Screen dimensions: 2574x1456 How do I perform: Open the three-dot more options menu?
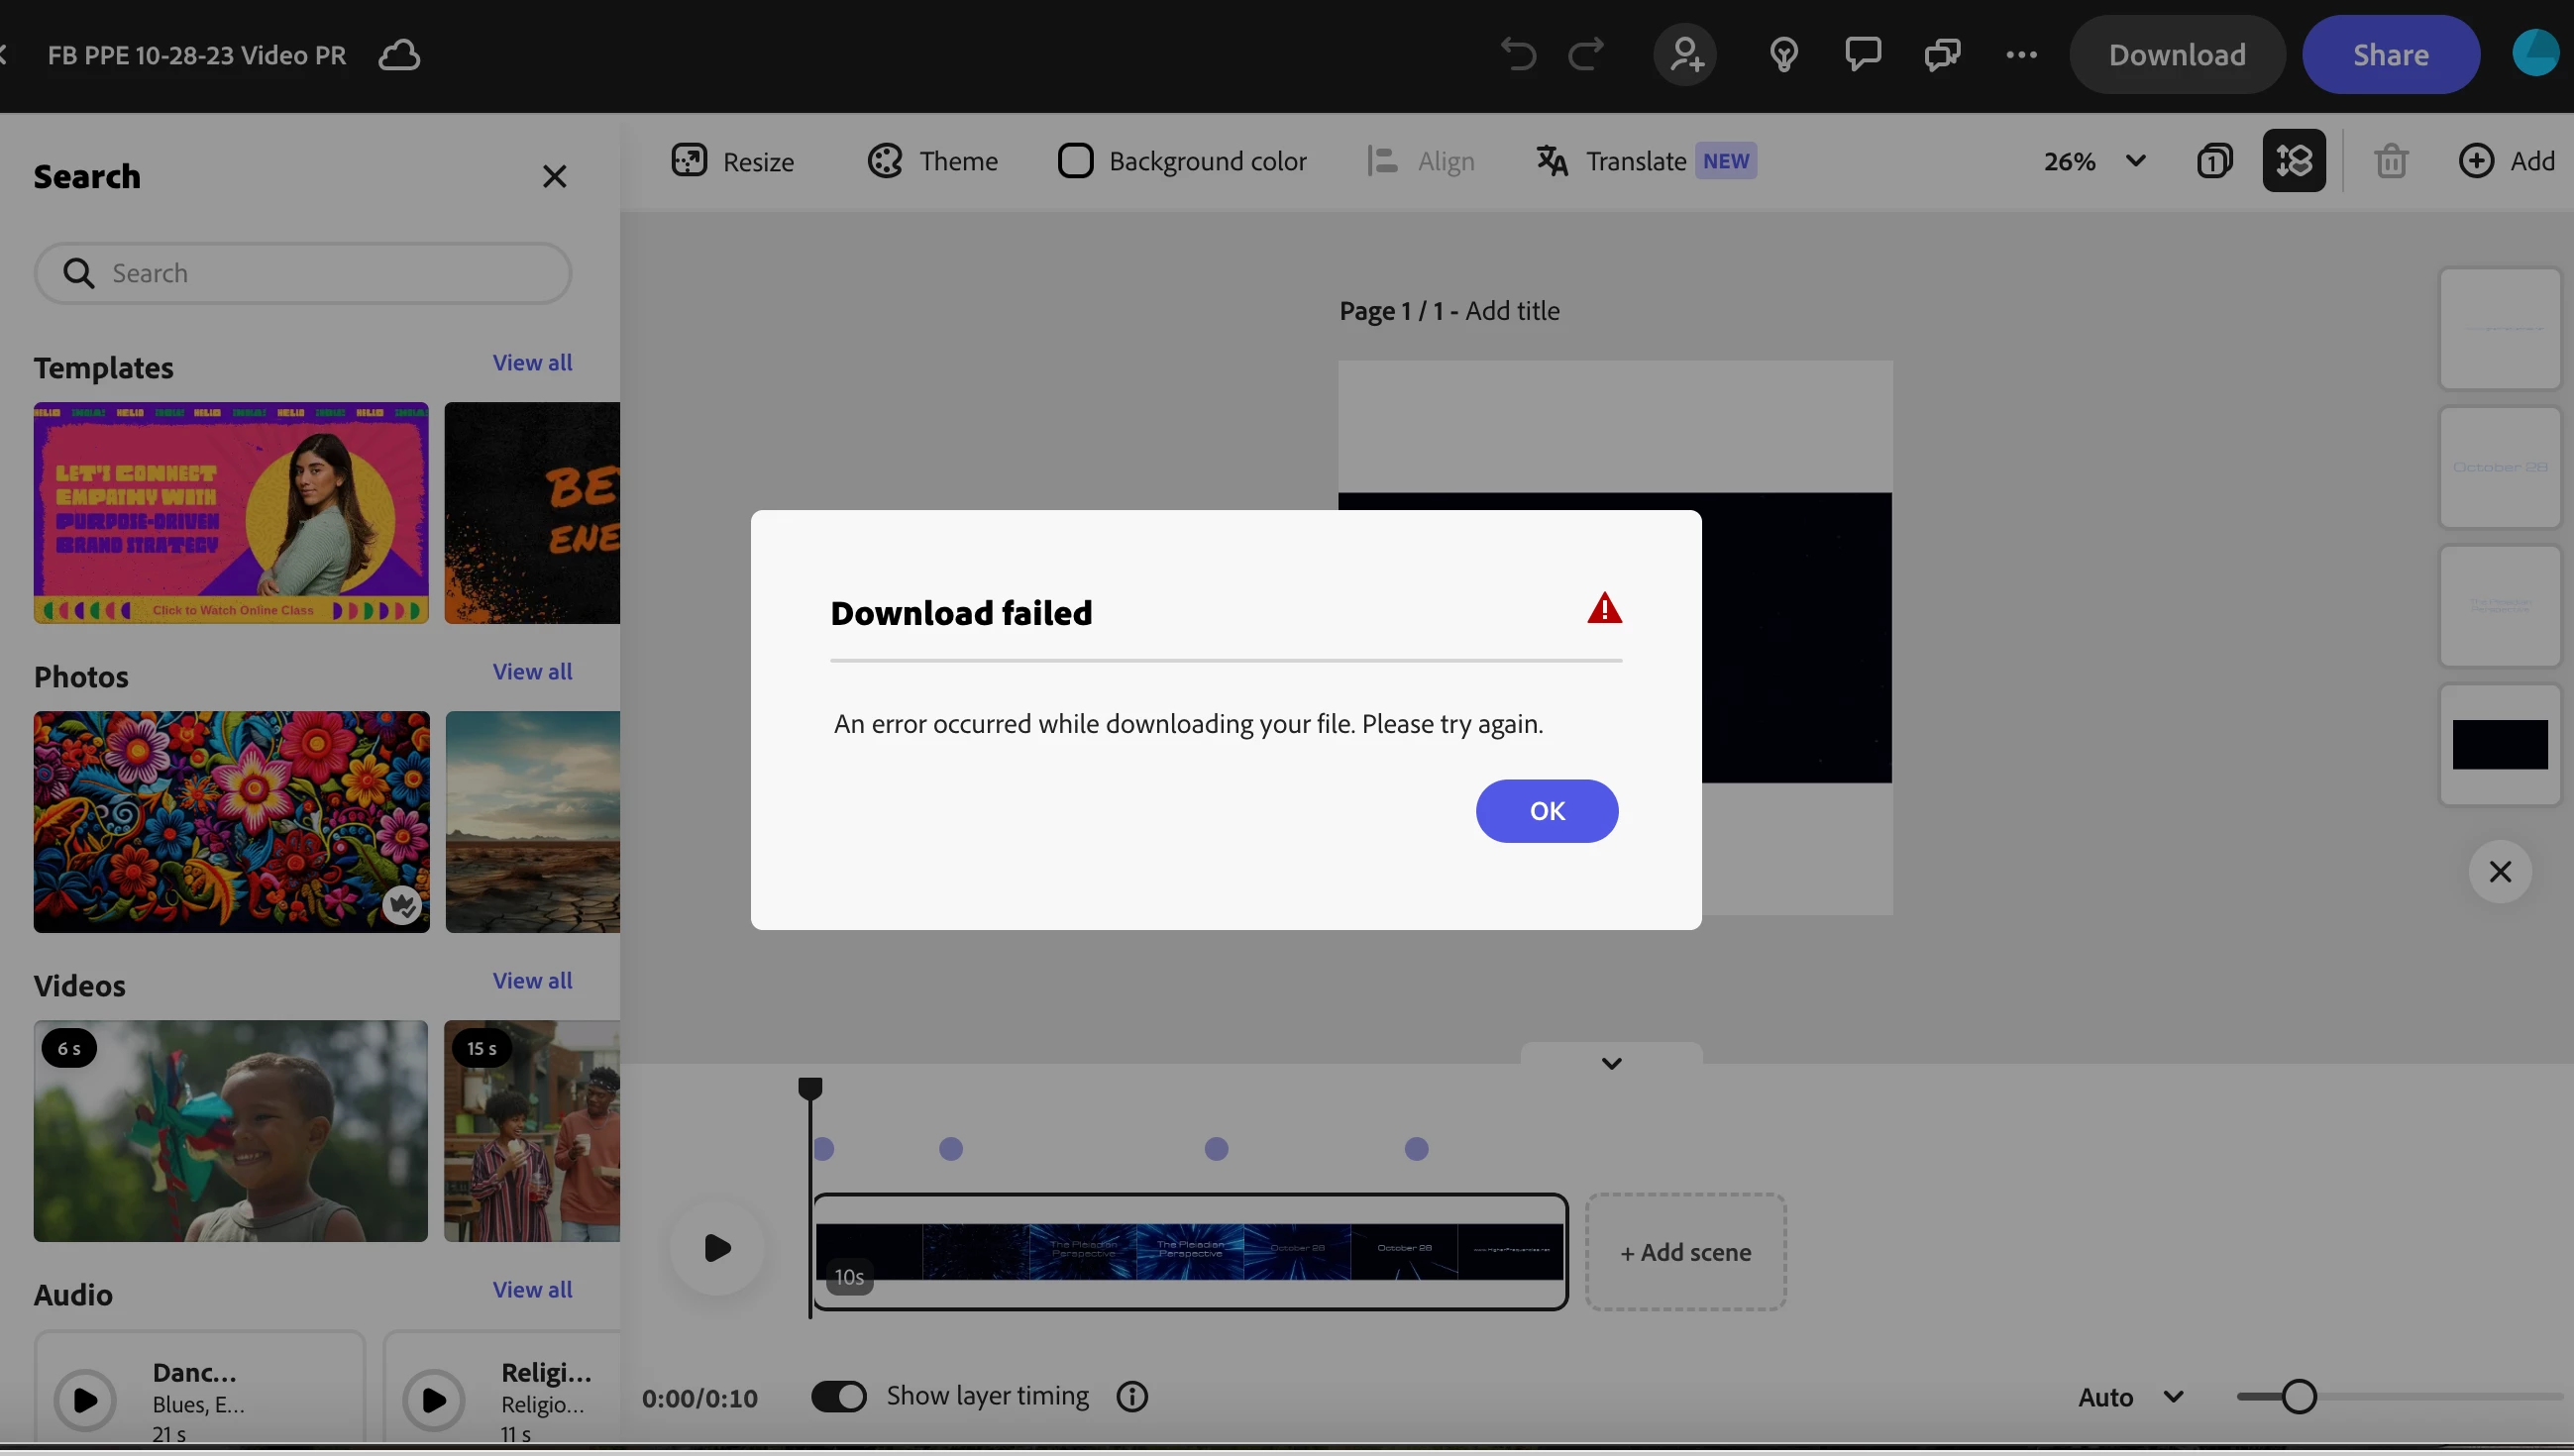(2021, 55)
